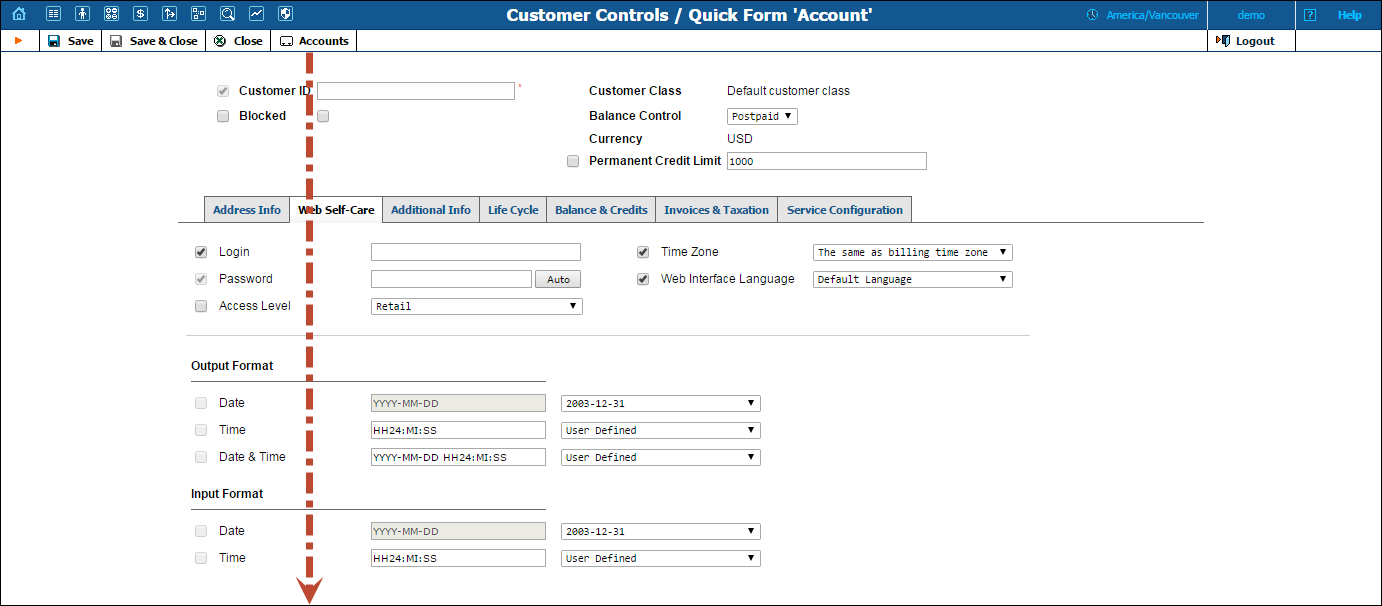Open the Access Level Retail dropdown
The image size is (1382, 606).
click(x=476, y=306)
